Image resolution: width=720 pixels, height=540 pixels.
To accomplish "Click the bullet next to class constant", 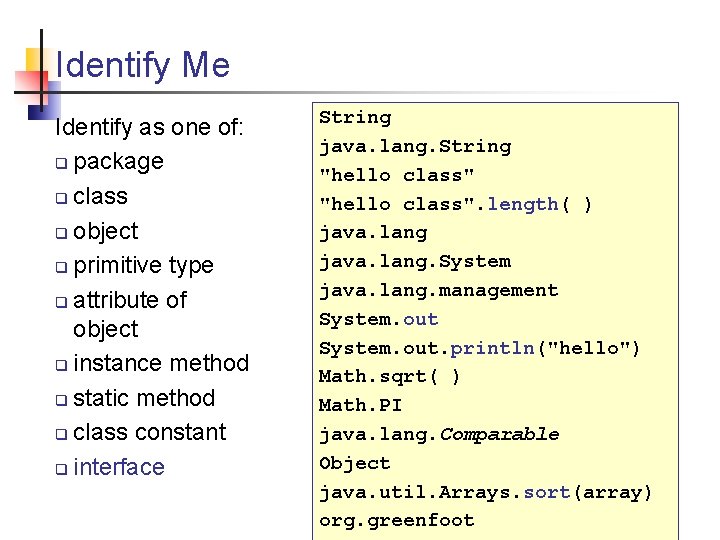I will pos(62,434).
